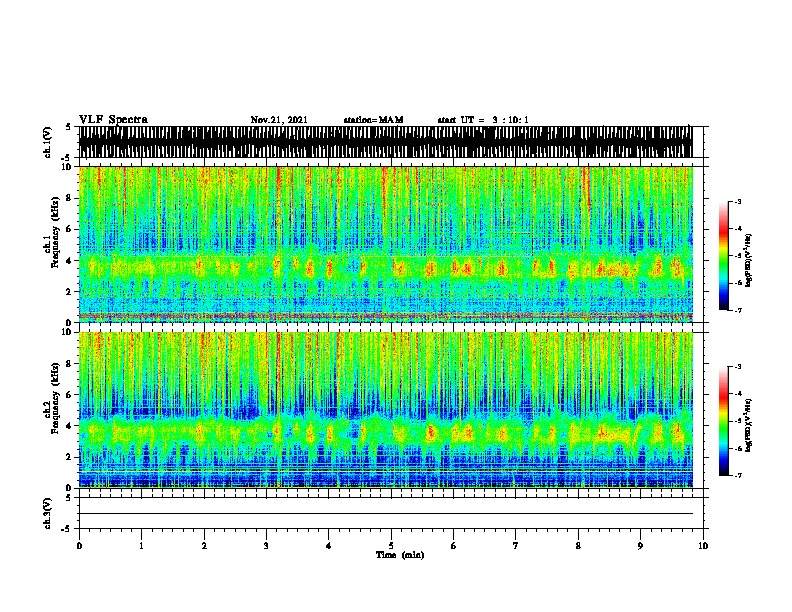Click the "-3" label on ch.1 colorbar
792x612 pixels.
pos(737,202)
